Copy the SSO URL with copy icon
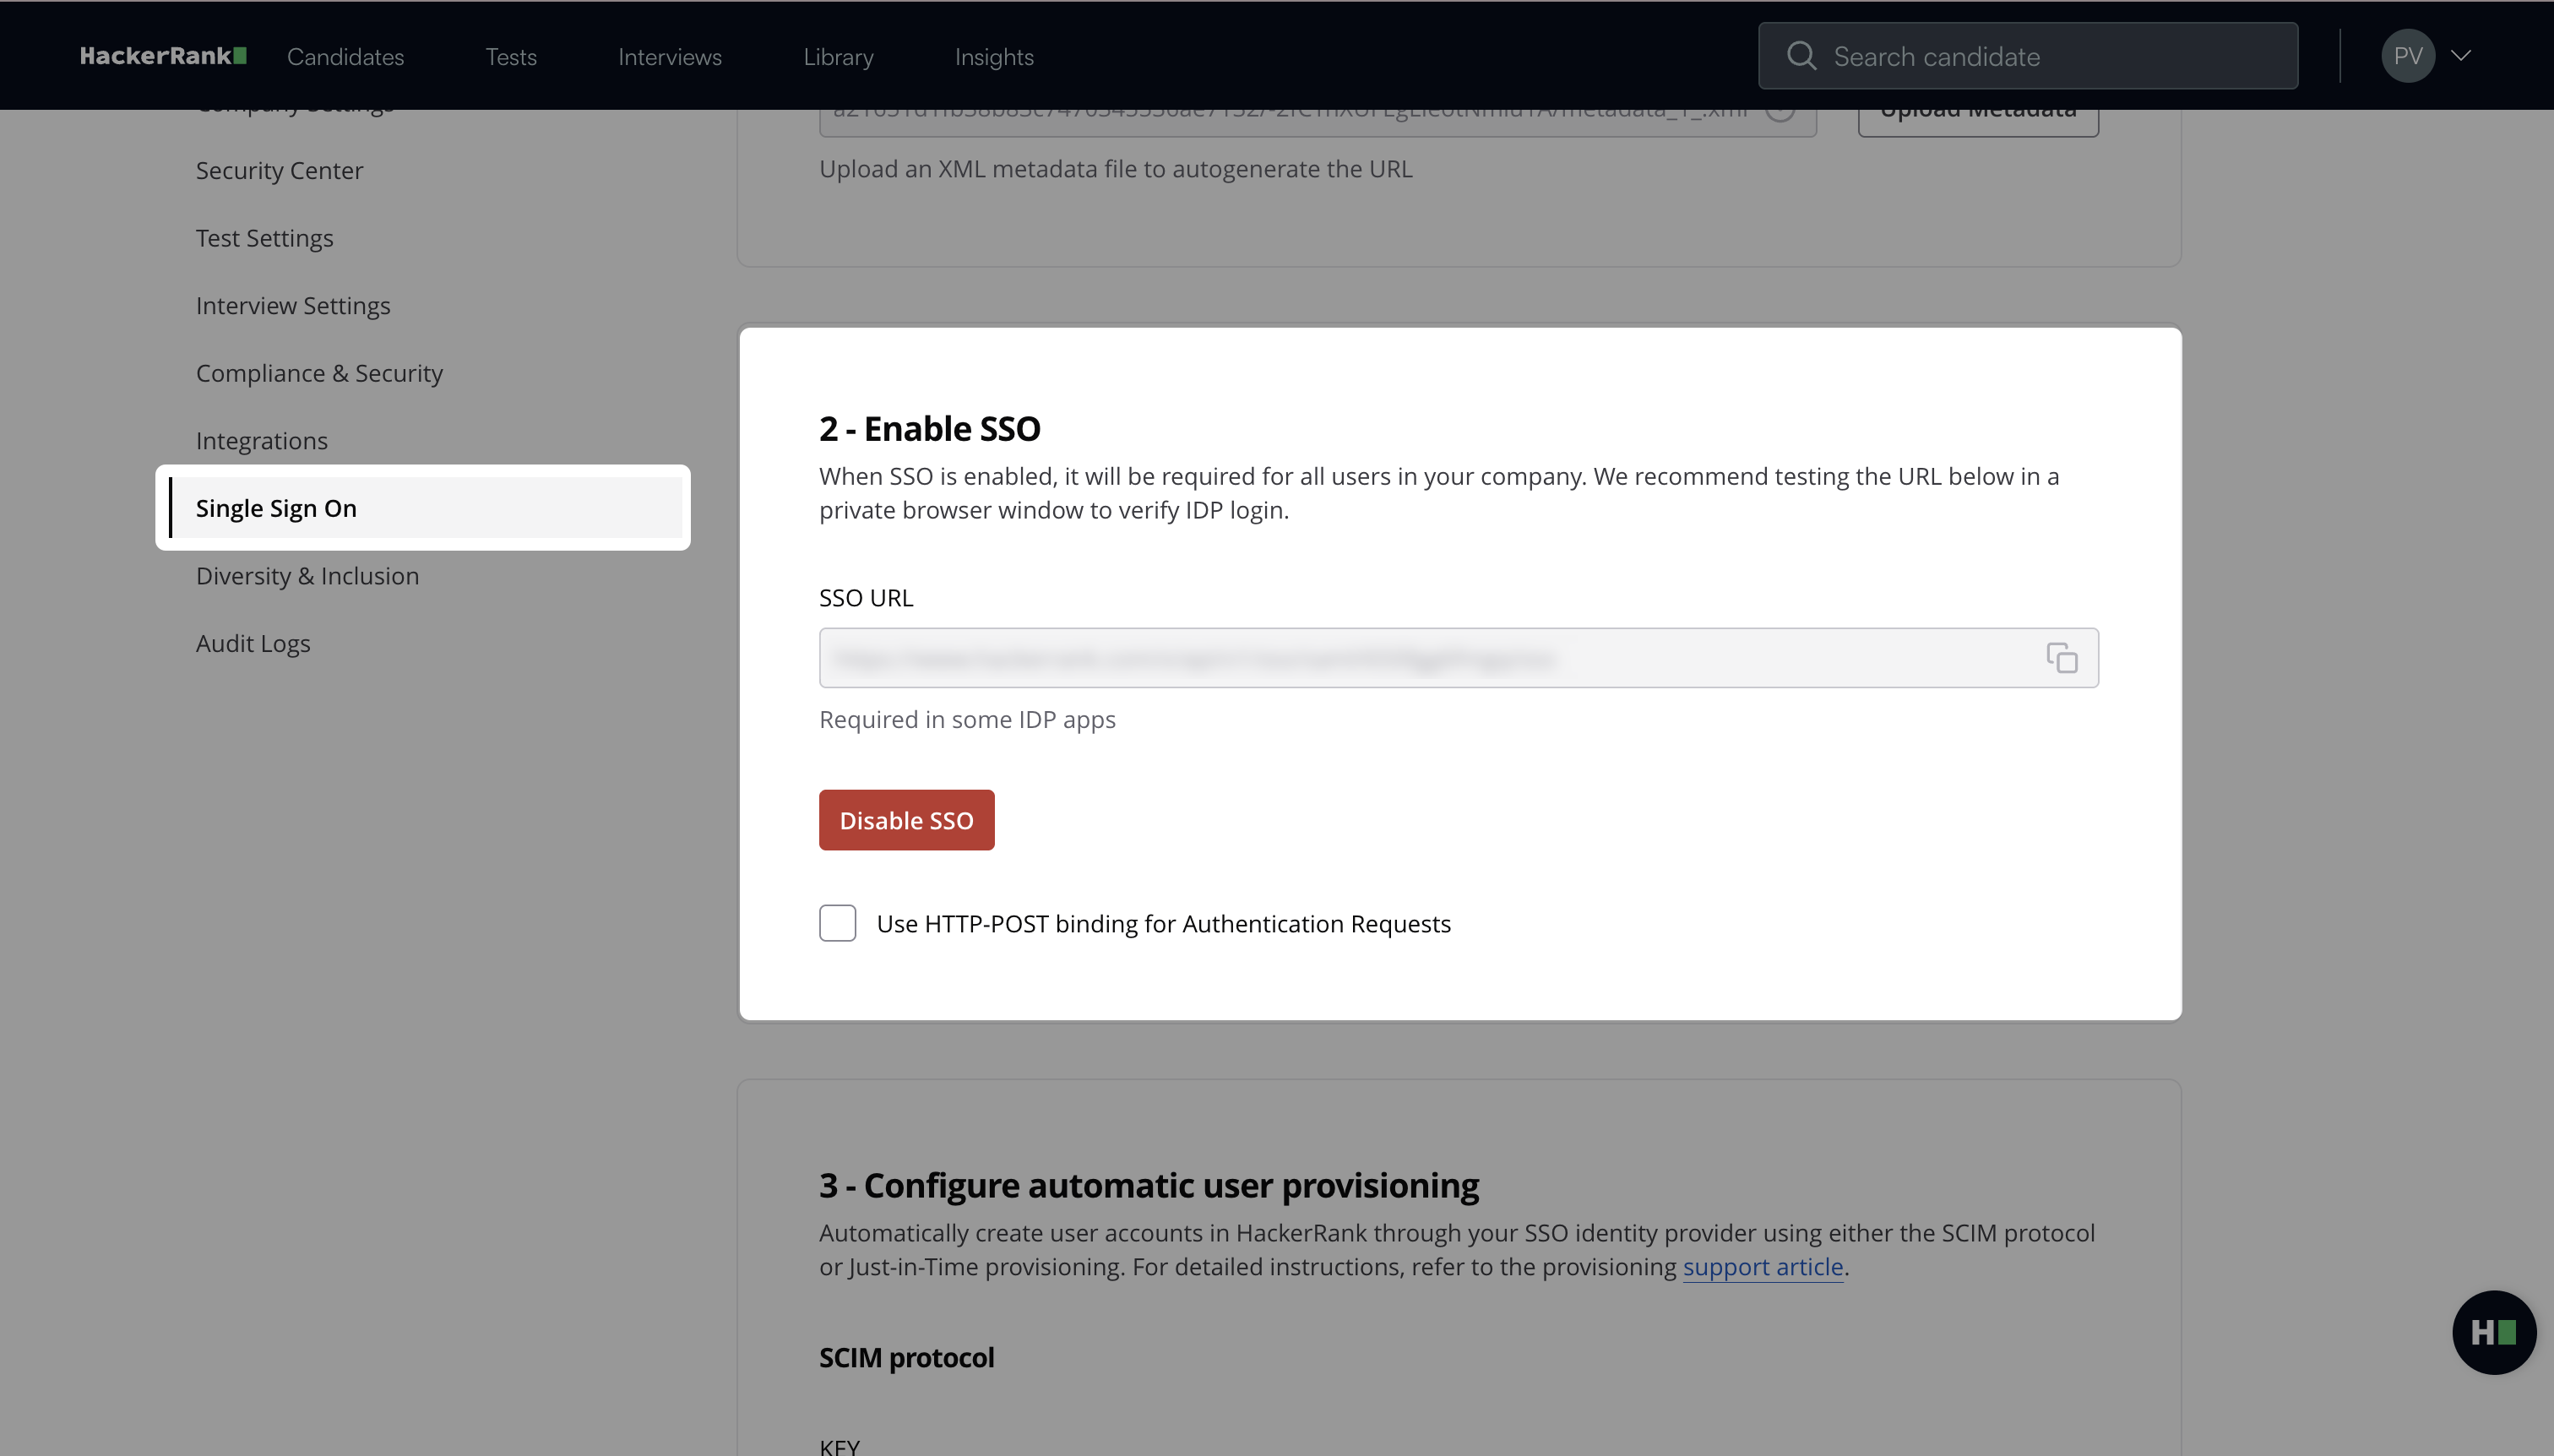 pyautogui.click(x=2061, y=658)
